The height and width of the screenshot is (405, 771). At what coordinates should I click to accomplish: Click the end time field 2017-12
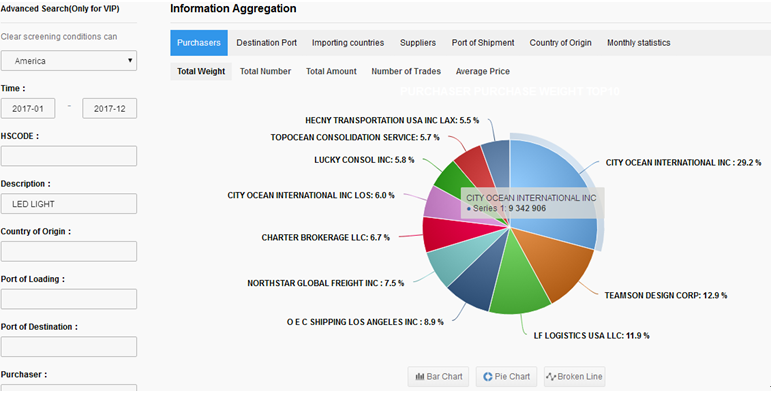point(109,109)
